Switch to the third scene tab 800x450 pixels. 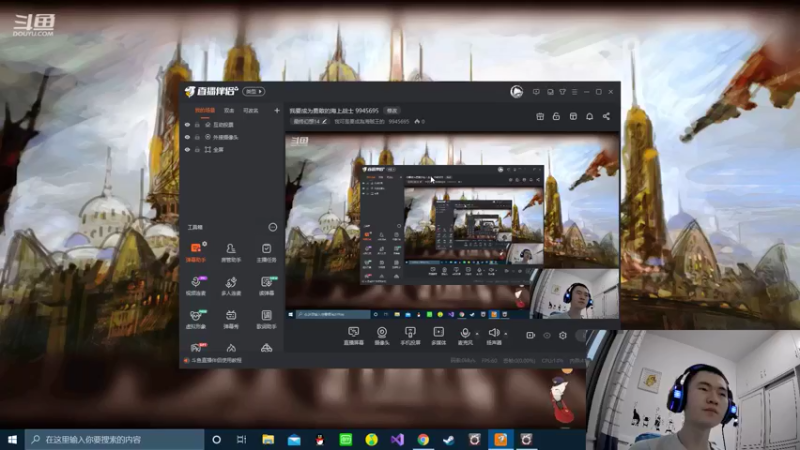pos(251,110)
